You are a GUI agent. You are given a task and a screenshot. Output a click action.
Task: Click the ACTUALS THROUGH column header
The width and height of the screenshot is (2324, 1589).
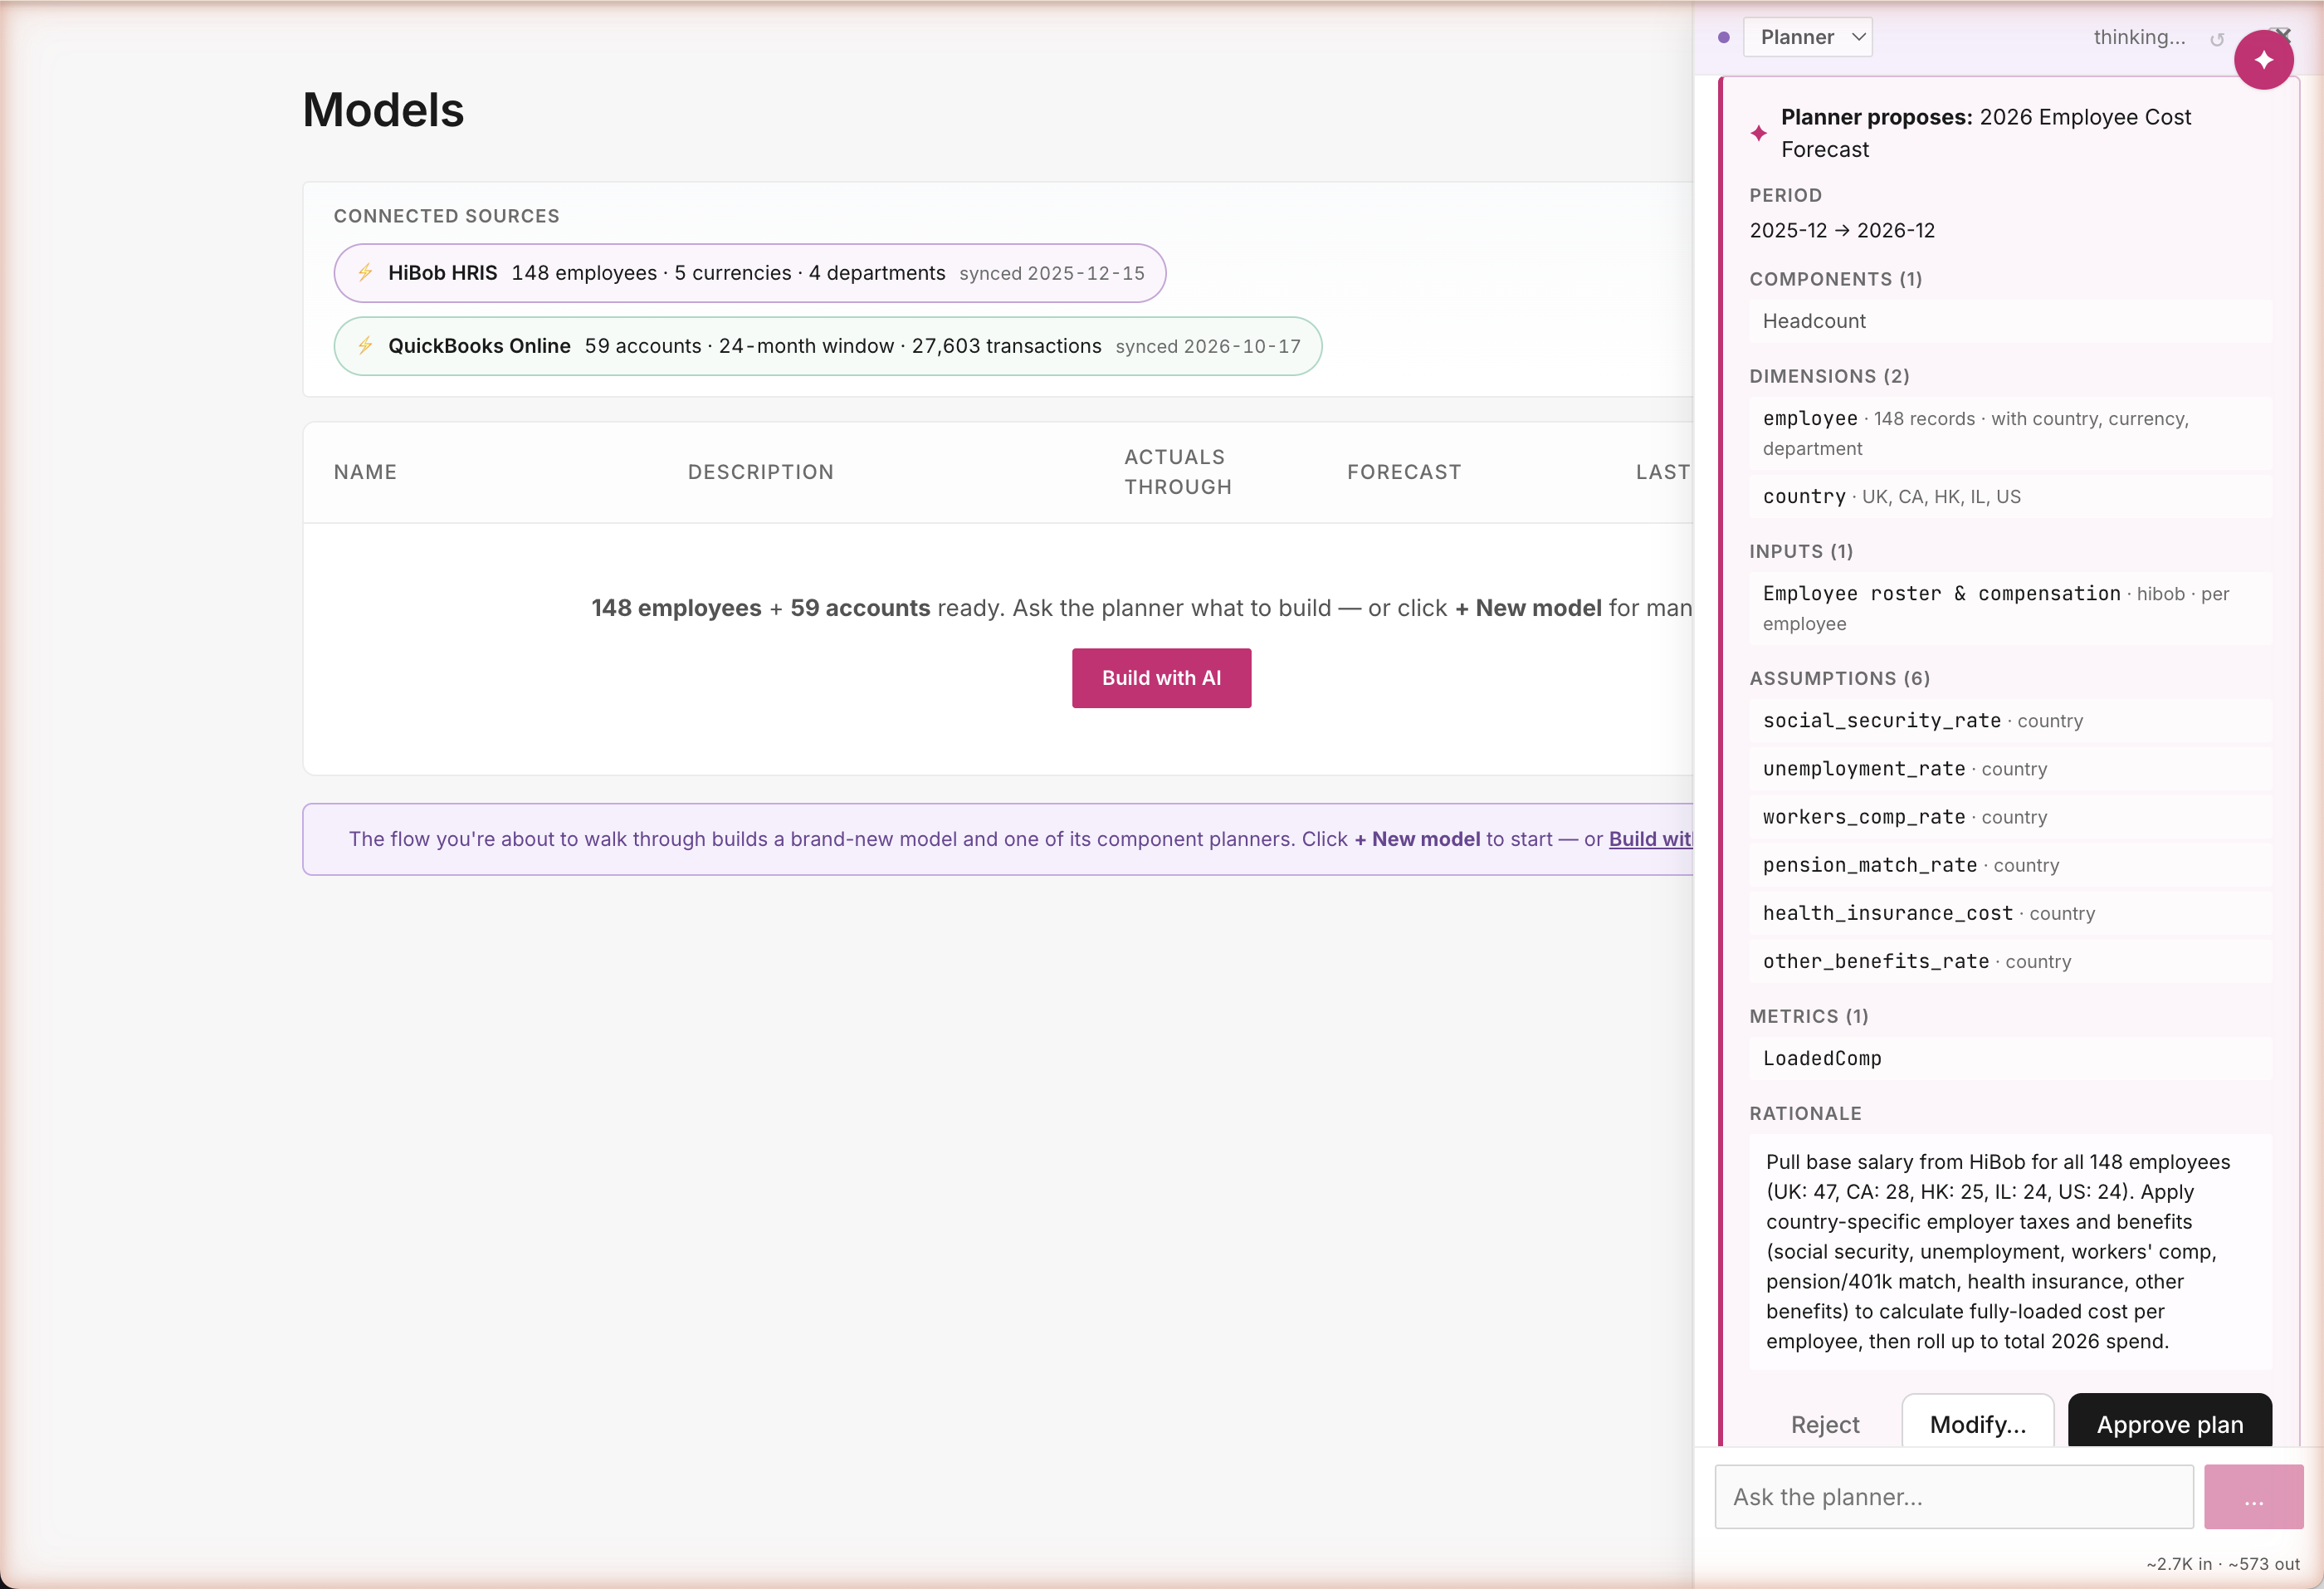1177,471
